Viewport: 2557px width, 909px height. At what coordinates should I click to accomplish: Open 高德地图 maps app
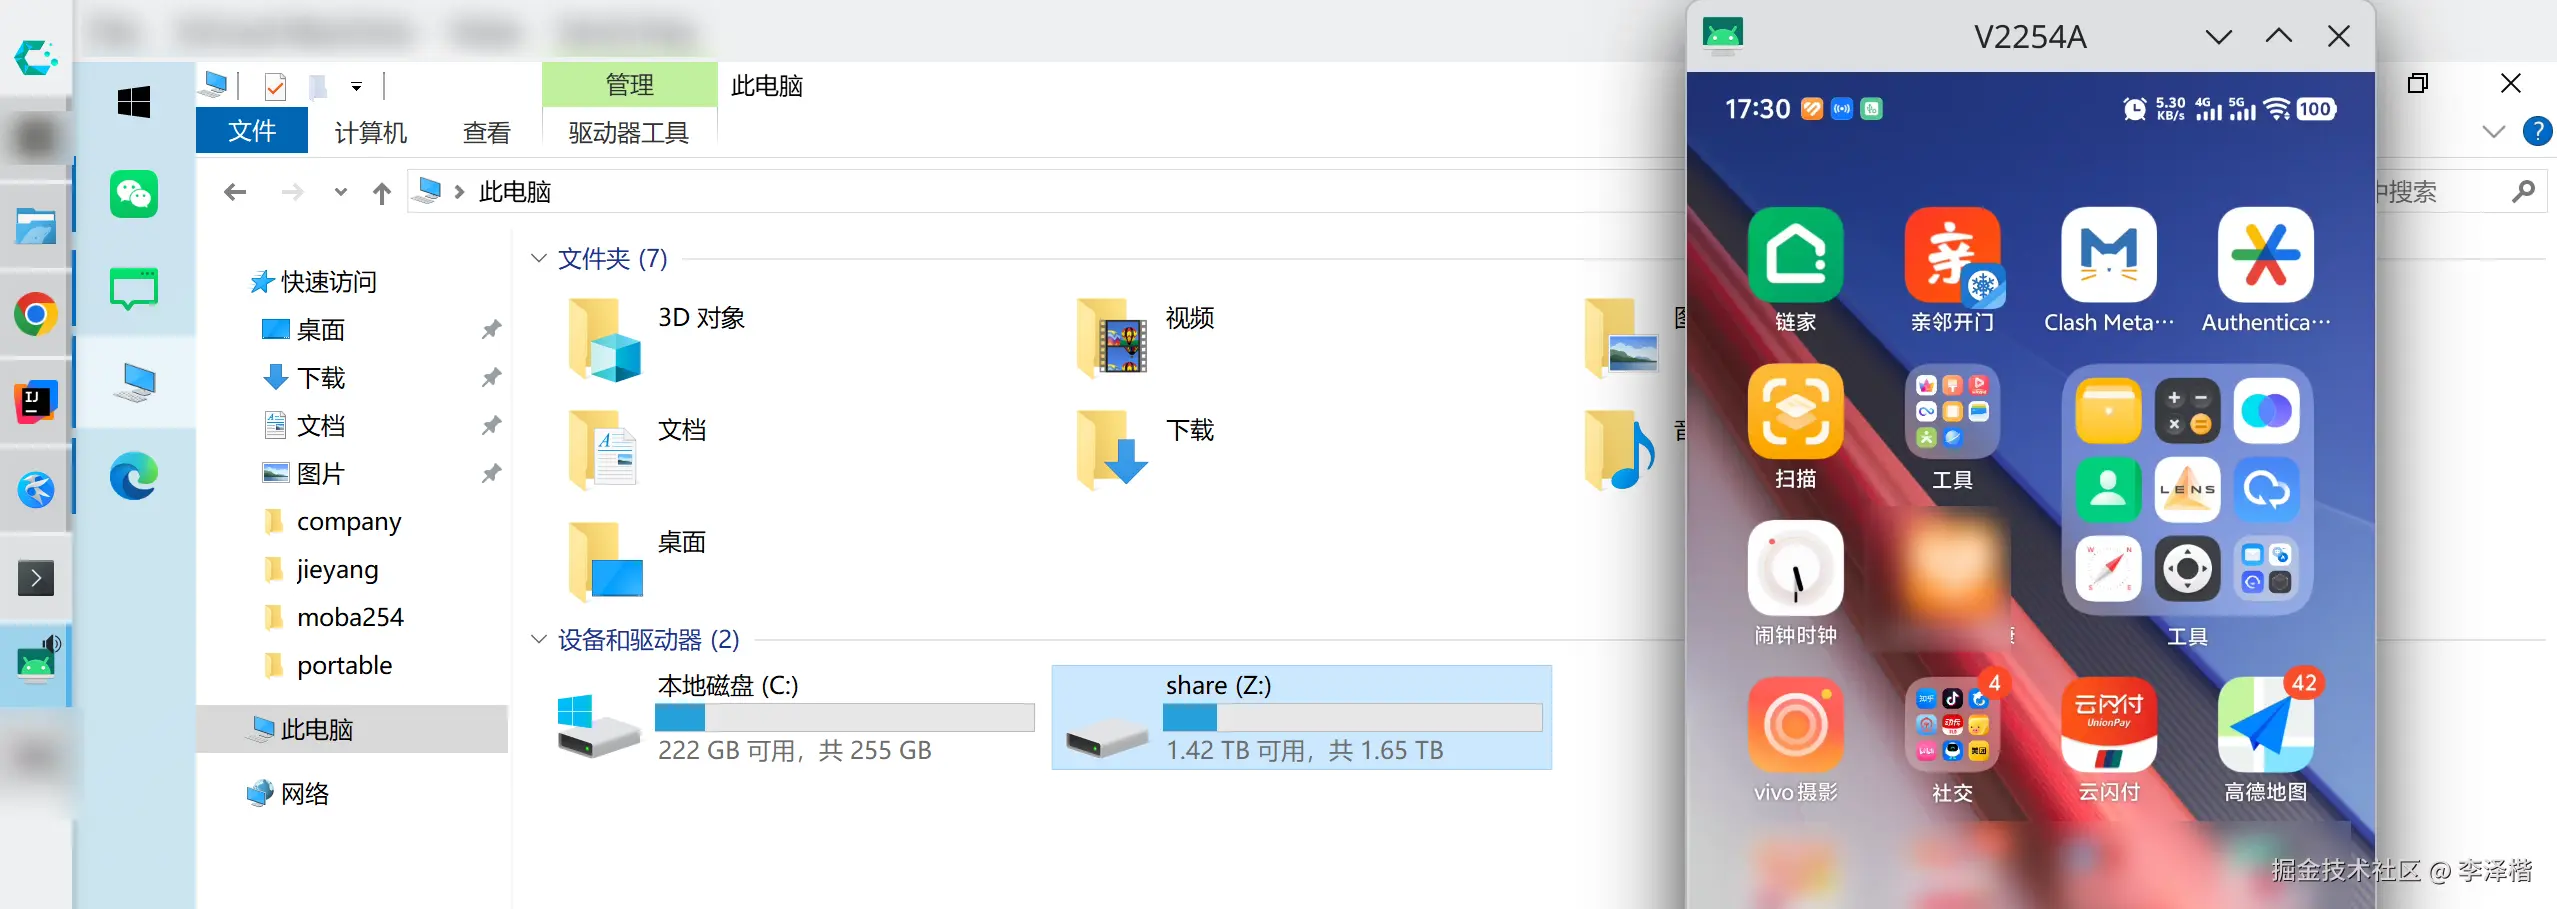tap(2265, 725)
